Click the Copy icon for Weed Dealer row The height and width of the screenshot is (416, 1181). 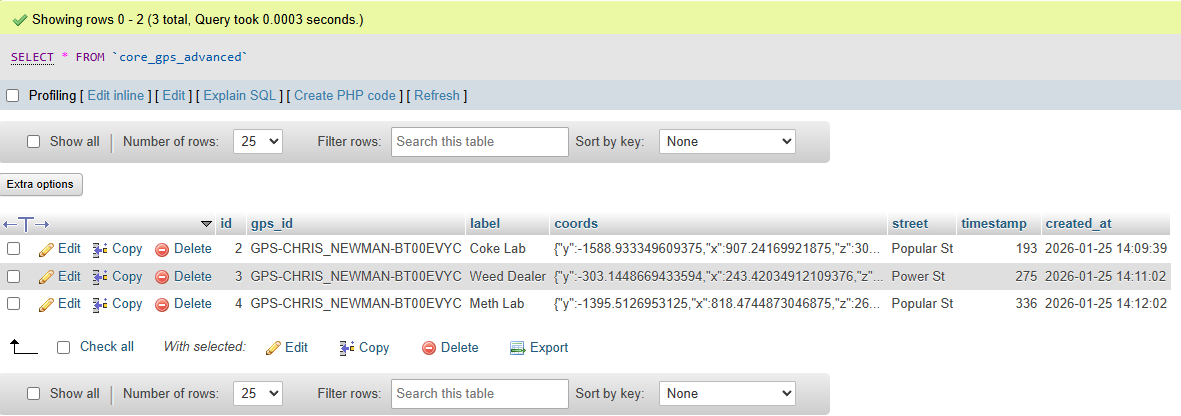[99, 277]
